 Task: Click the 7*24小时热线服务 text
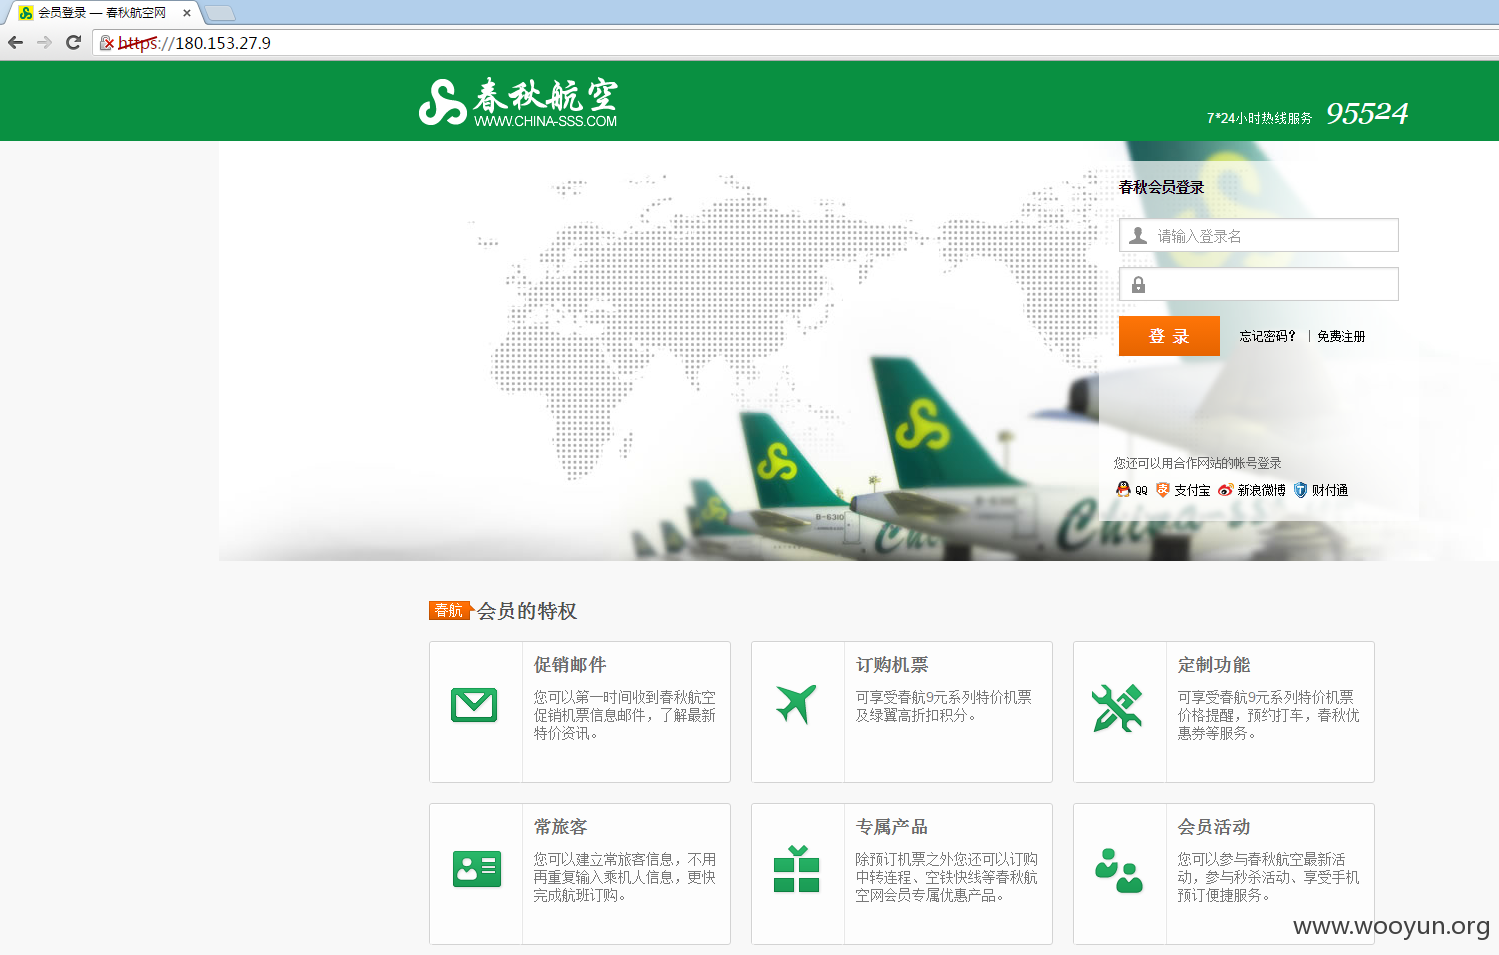tap(1259, 118)
